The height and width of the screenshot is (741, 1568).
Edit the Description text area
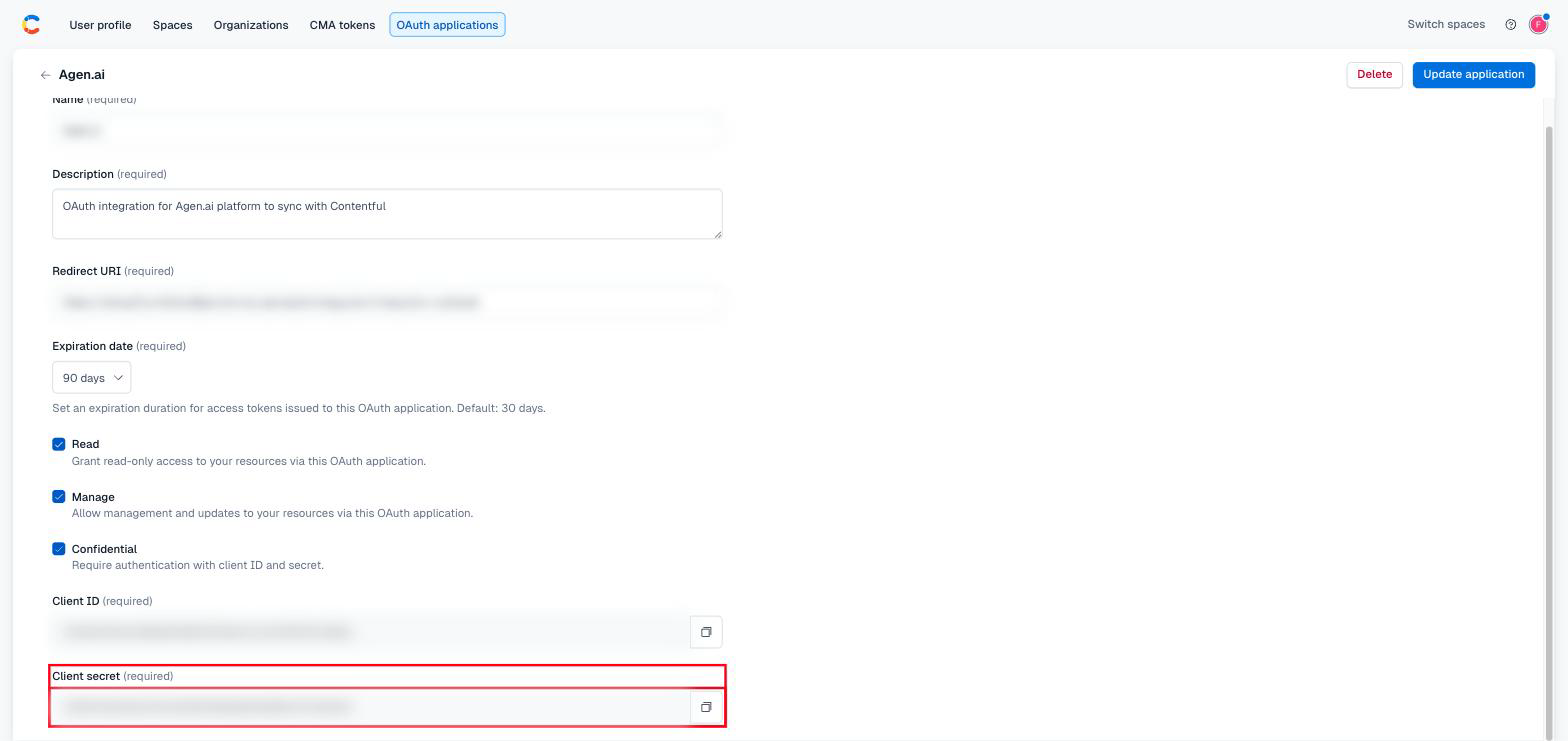point(387,214)
